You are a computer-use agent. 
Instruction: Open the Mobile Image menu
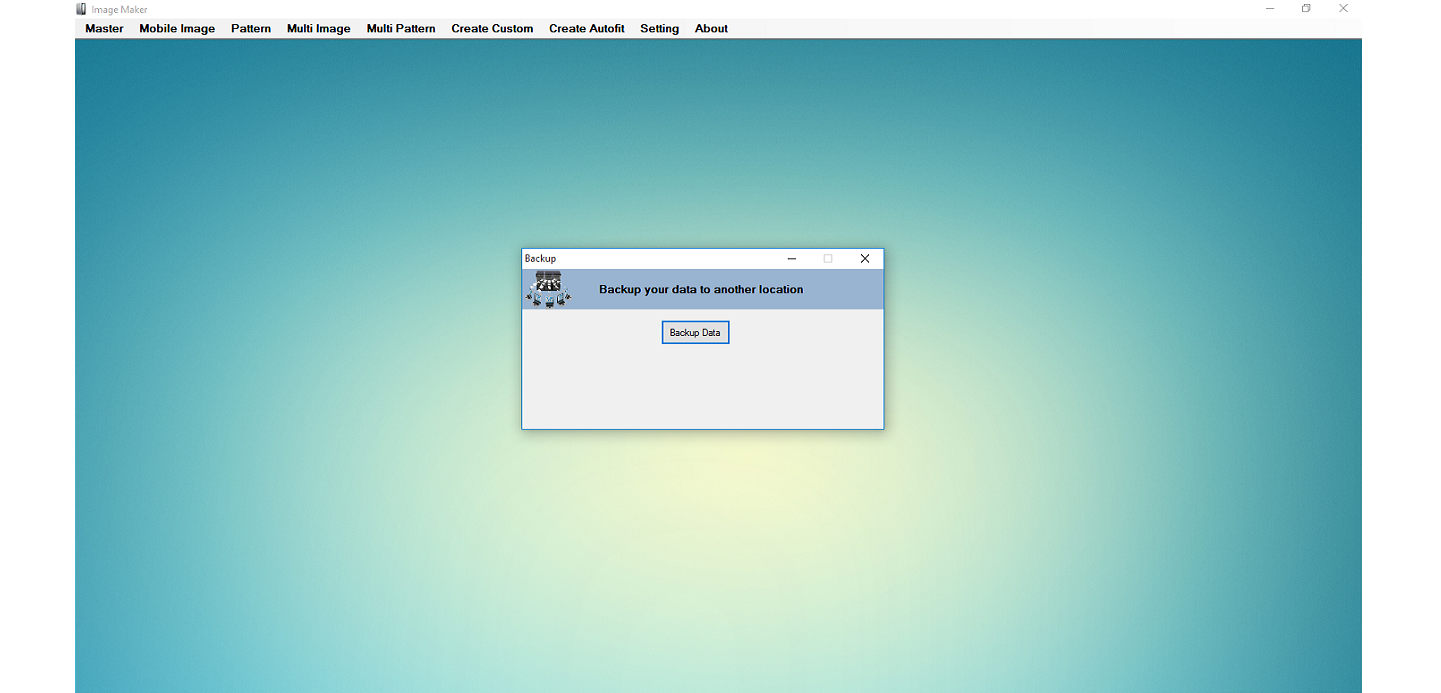tap(177, 29)
